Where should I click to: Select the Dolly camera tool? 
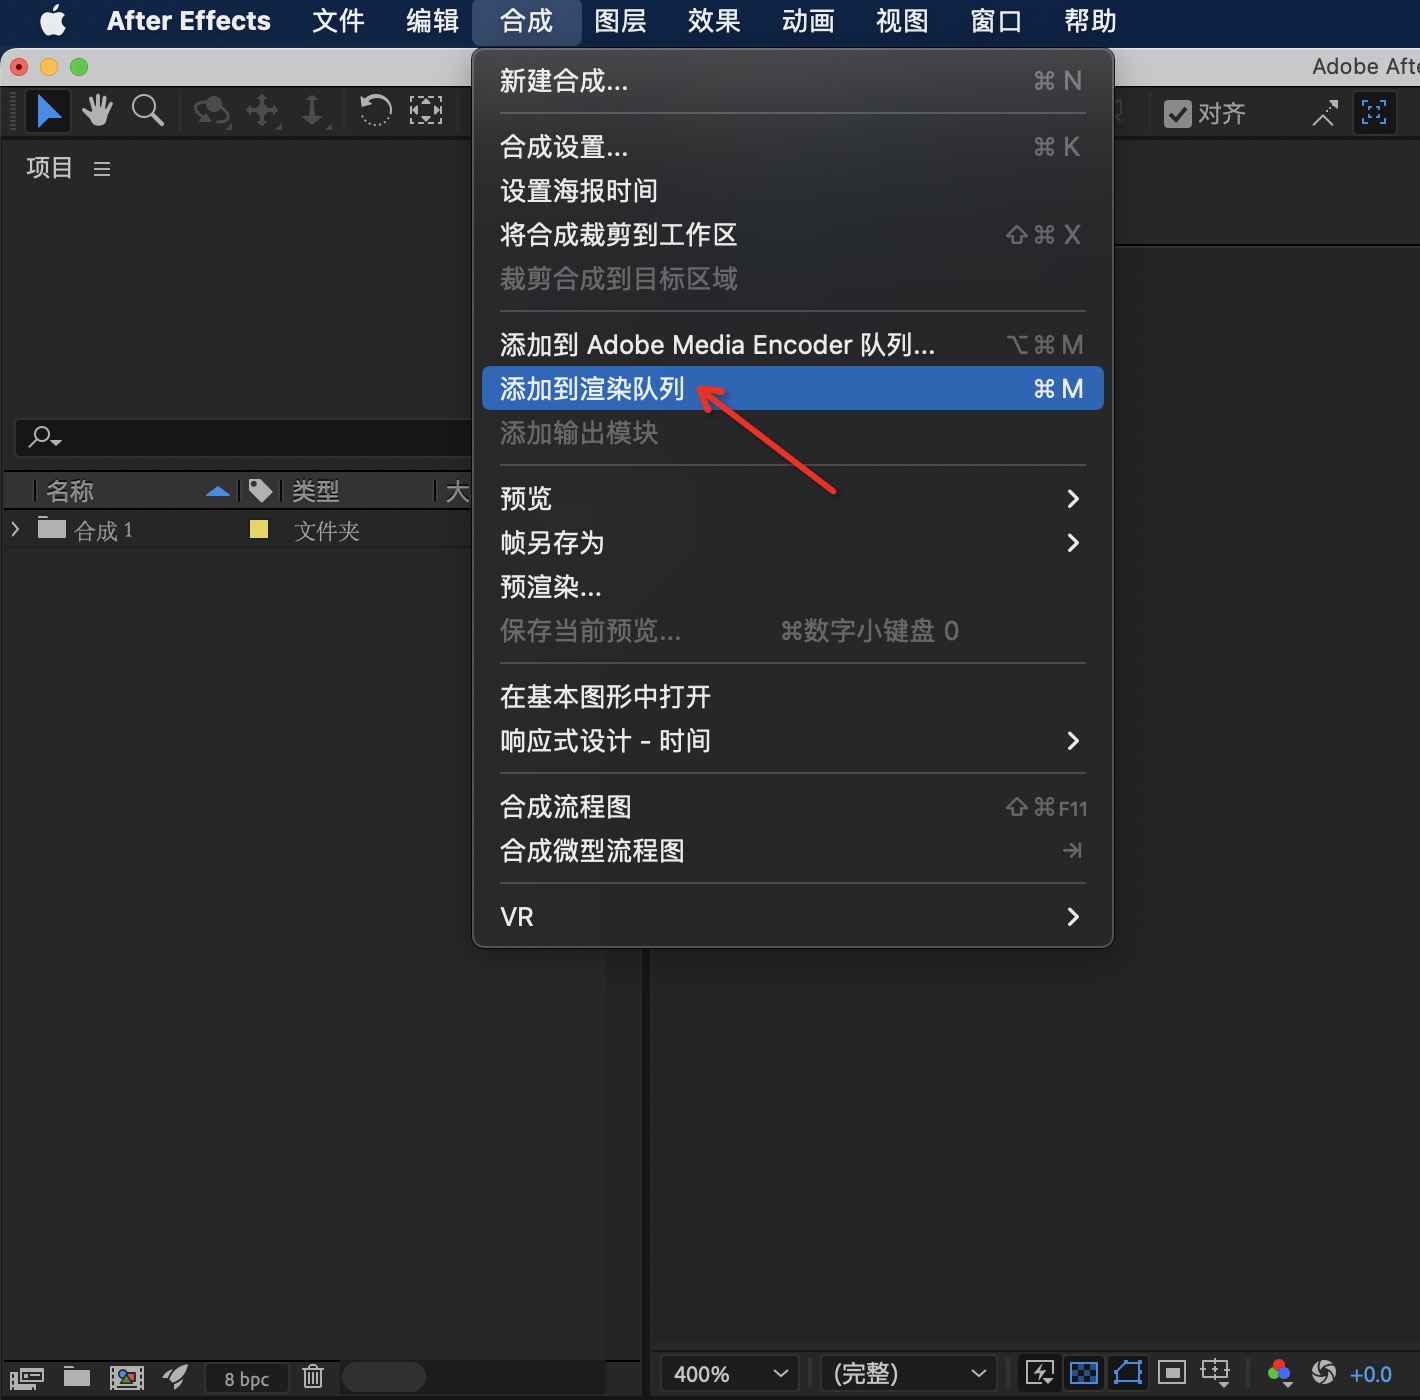coord(312,111)
